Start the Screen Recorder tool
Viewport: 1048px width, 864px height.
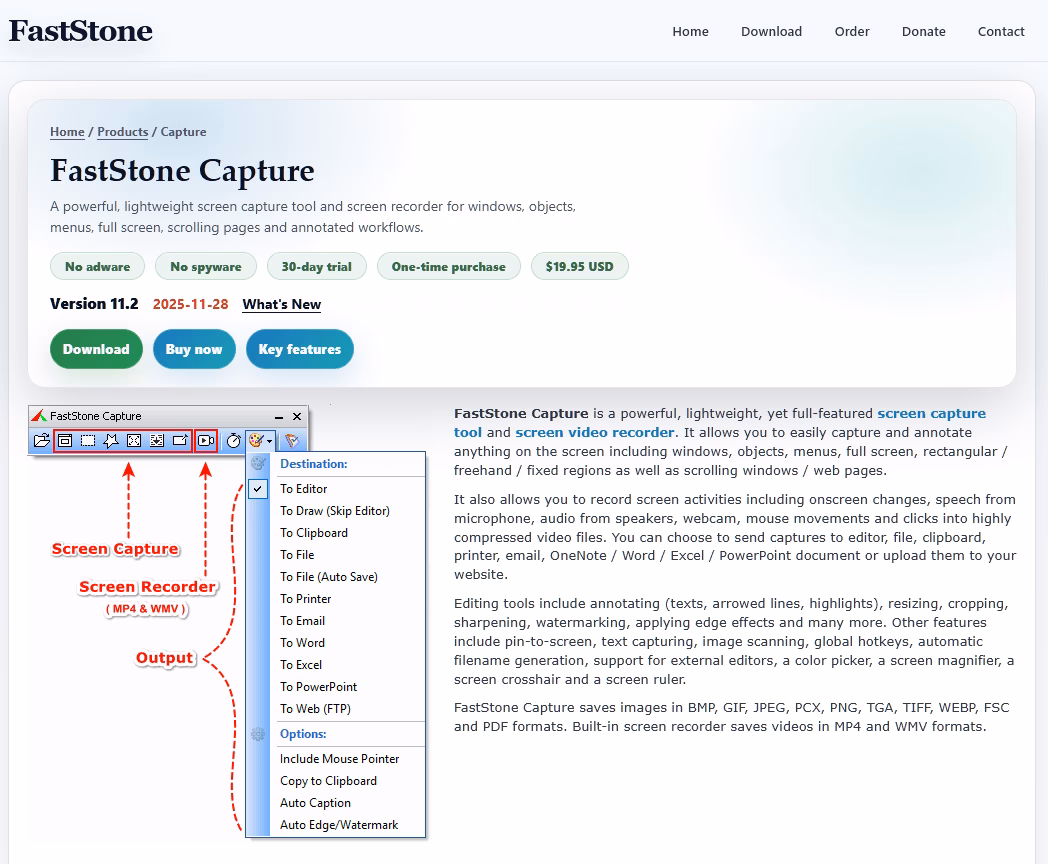[x=207, y=439]
